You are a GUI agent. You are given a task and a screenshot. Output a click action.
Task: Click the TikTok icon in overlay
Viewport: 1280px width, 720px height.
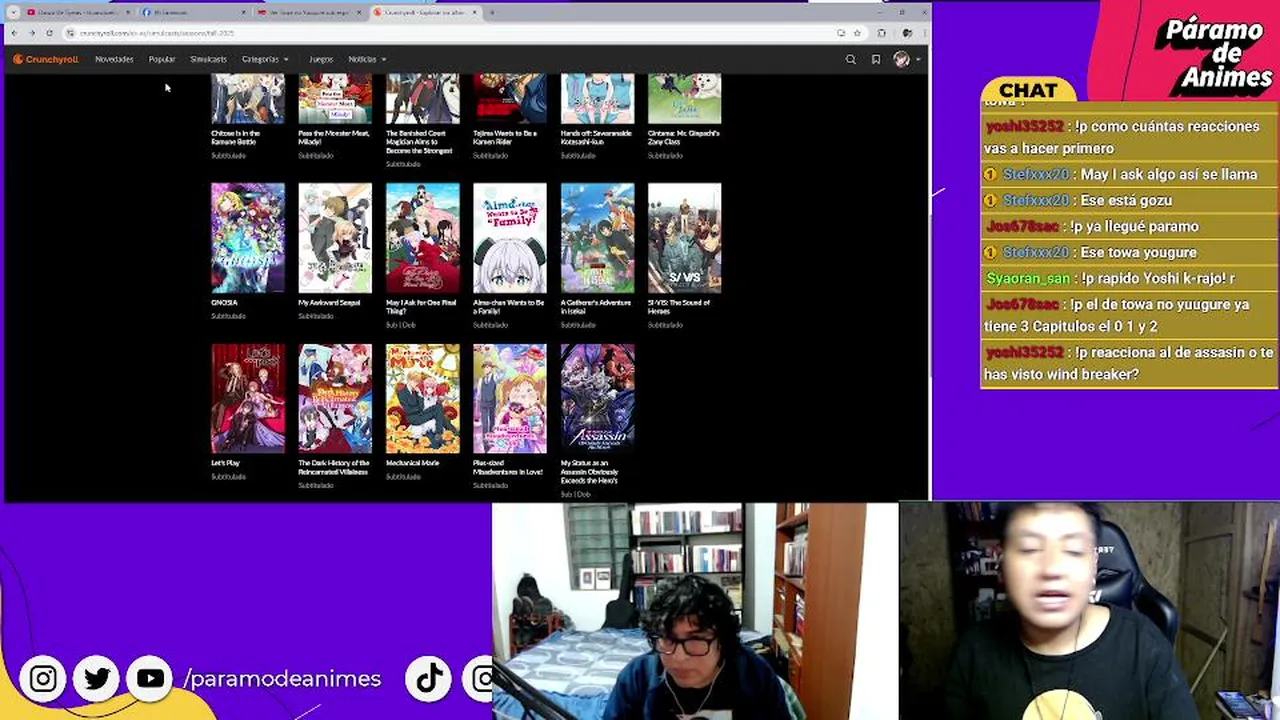pos(429,679)
